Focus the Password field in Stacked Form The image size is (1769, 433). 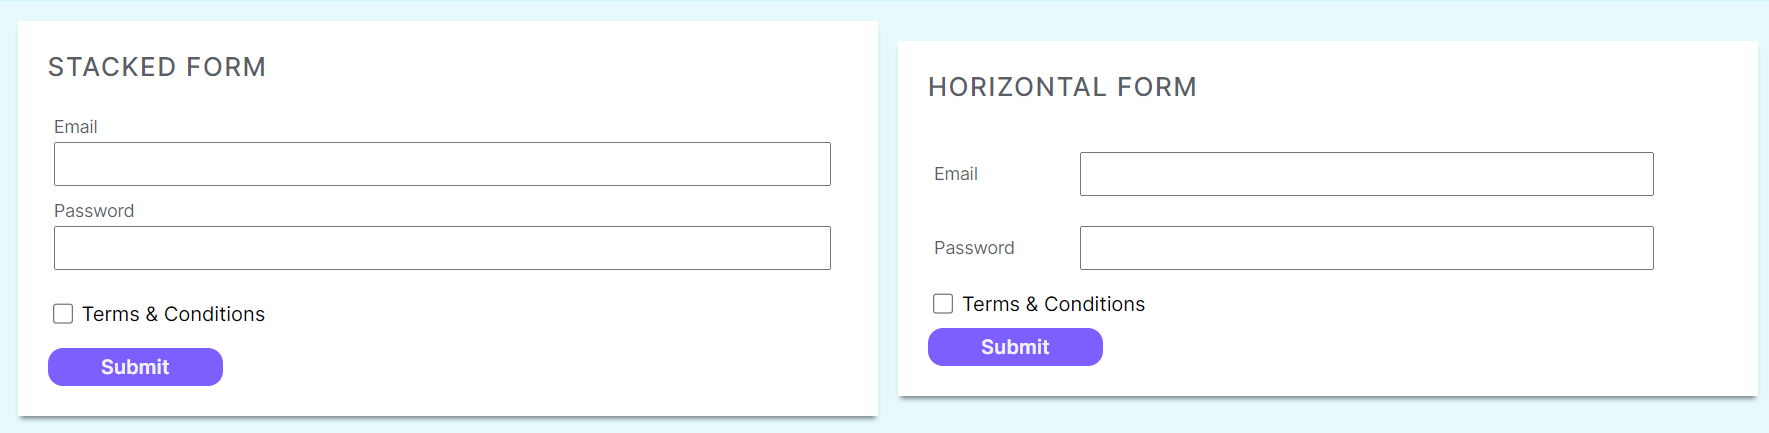(x=442, y=248)
